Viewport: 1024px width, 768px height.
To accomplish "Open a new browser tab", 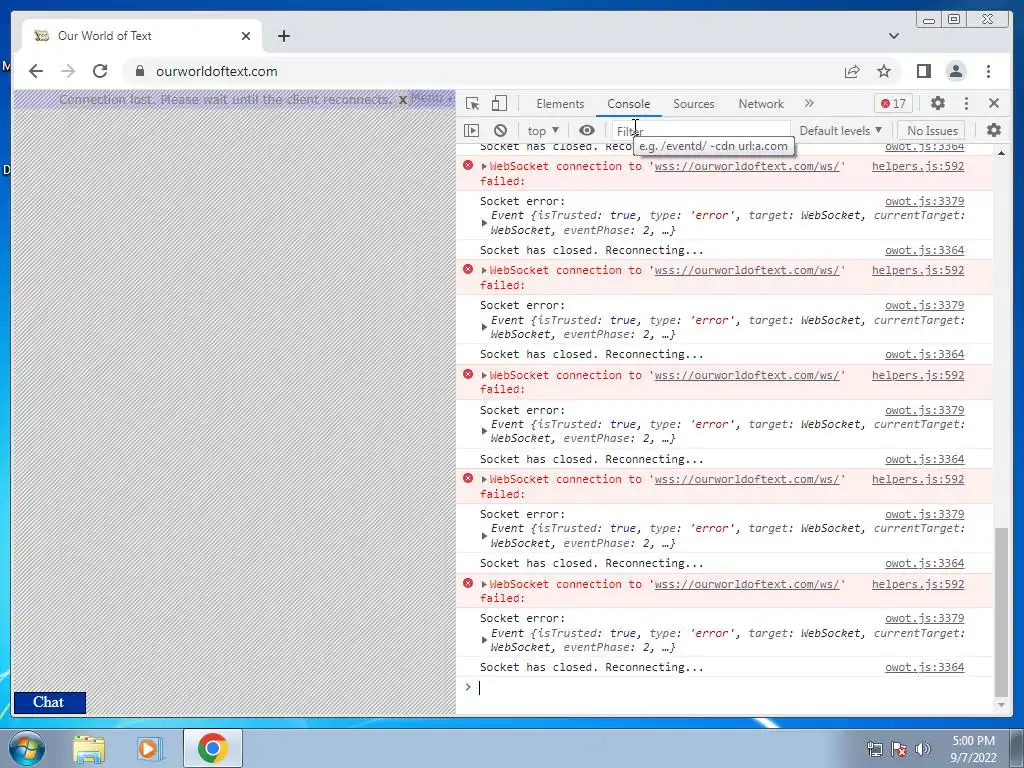I will [283, 36].
